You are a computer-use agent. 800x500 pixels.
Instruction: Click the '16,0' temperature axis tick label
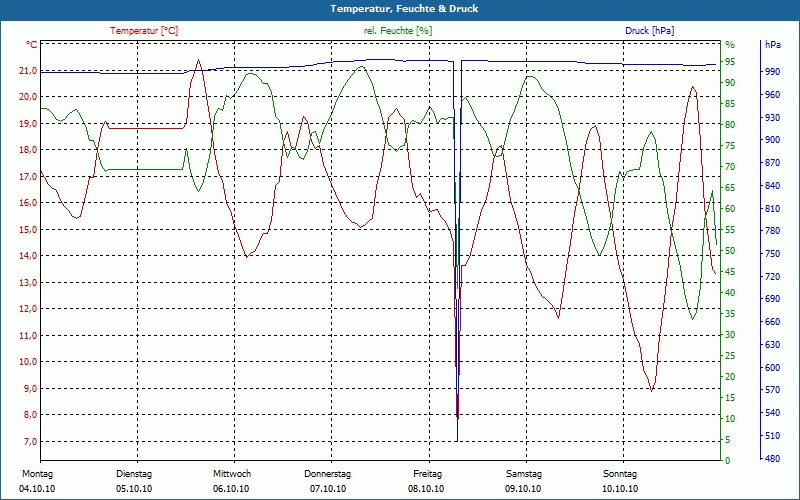[28, 203]
